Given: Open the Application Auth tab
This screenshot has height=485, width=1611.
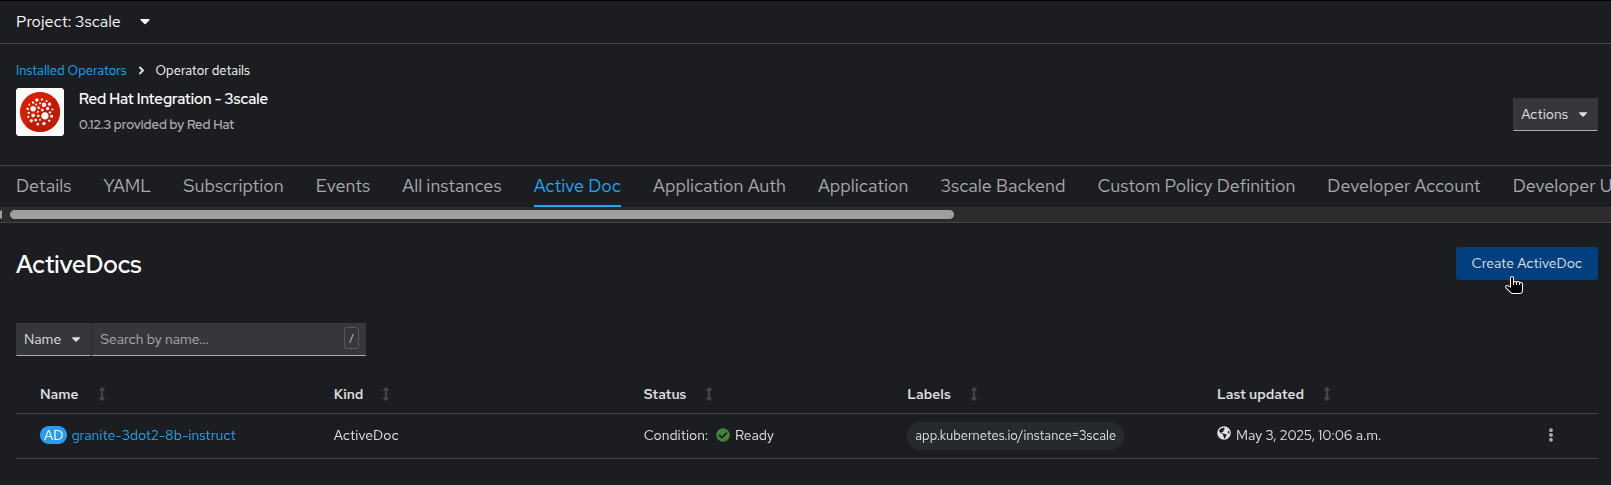Looking at the screenshot, I should click(x=719, y=186).
